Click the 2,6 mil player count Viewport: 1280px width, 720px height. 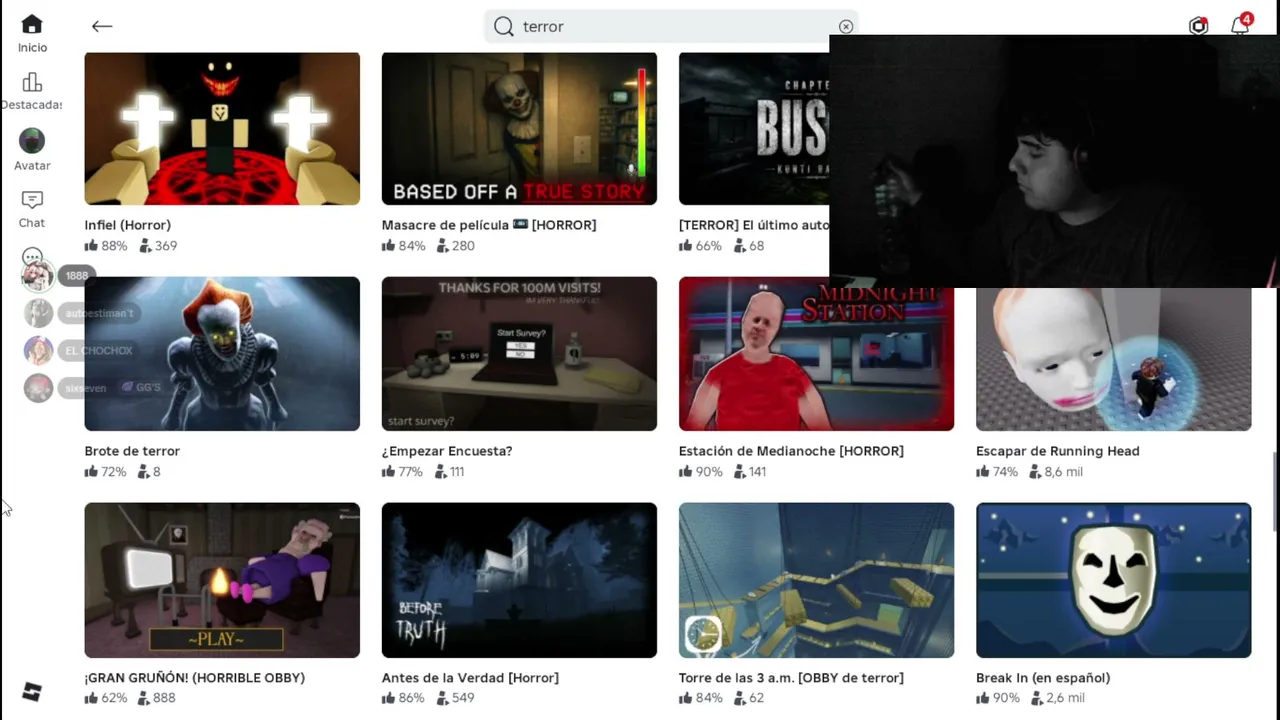click(1058, 698)
